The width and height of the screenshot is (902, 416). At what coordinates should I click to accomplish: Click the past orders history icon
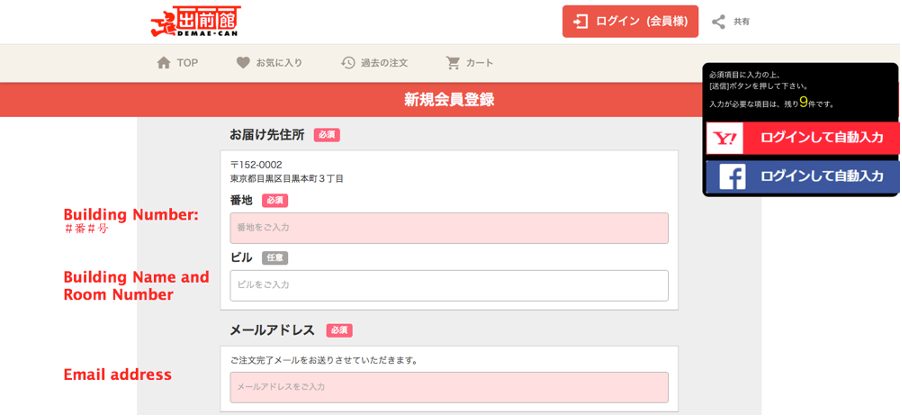(x=348, y=63)
